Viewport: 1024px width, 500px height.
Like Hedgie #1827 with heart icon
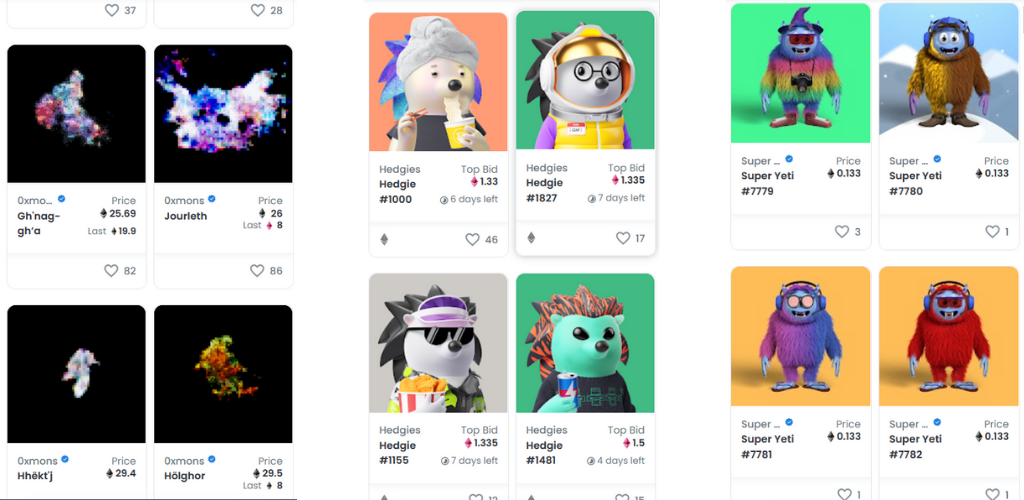pyautogui.click(x=623, y=238)
